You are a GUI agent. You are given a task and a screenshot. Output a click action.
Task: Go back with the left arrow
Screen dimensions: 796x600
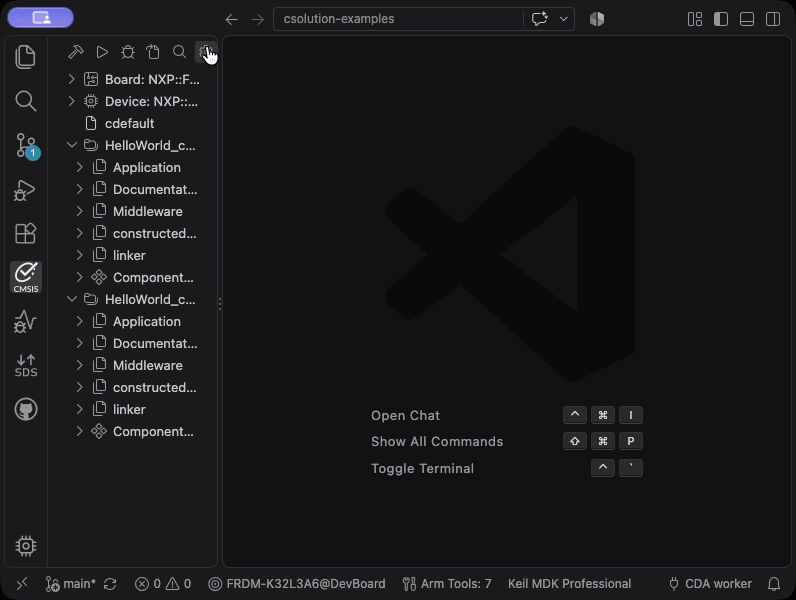pyautogui.click(x=232, y=19)
